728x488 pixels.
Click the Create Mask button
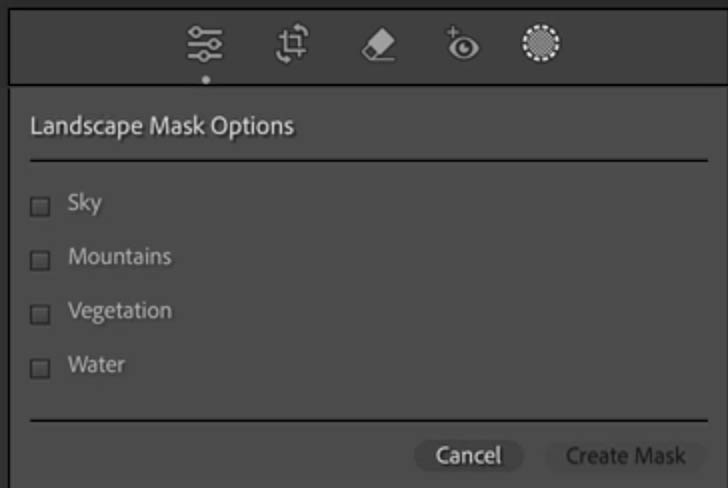(625, 455)
